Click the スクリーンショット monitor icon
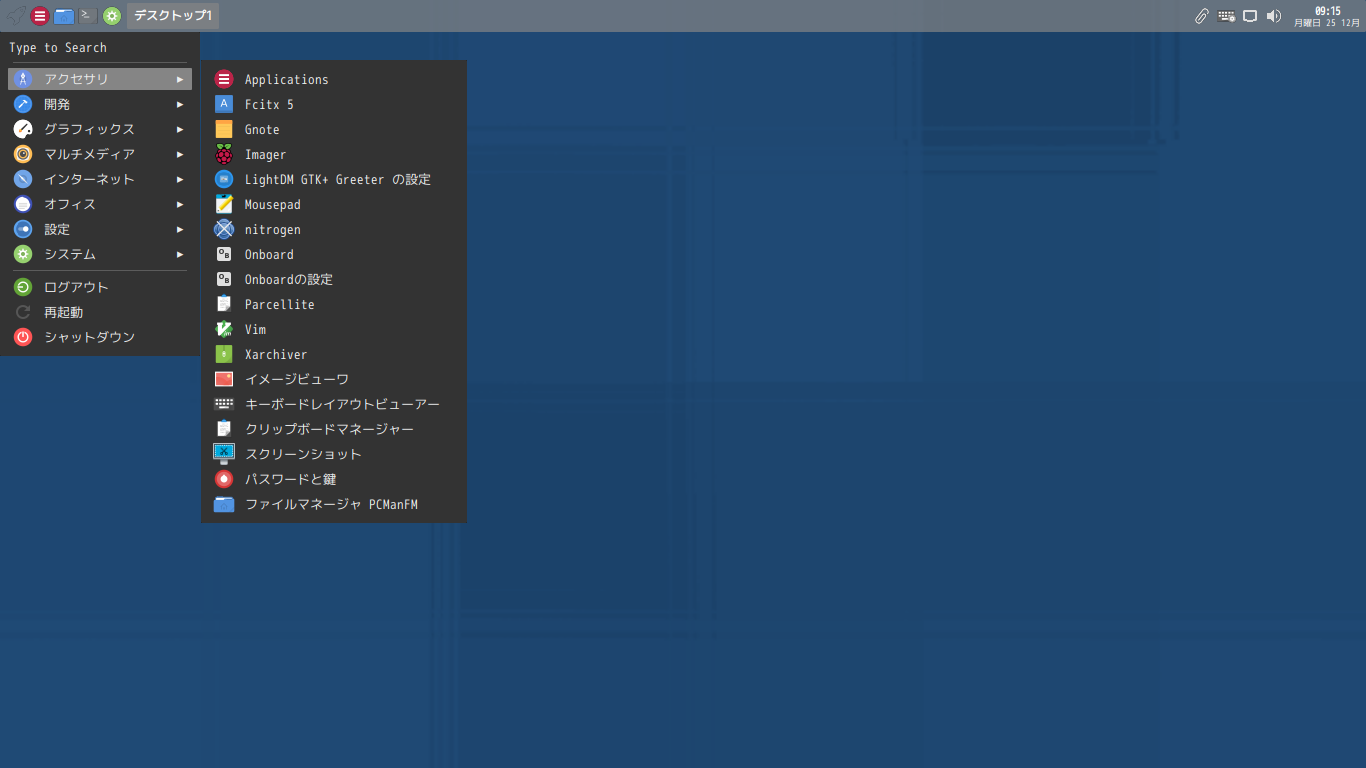Image resolution: width=1366 pixels, height=768 pixels. pos(224,454)
